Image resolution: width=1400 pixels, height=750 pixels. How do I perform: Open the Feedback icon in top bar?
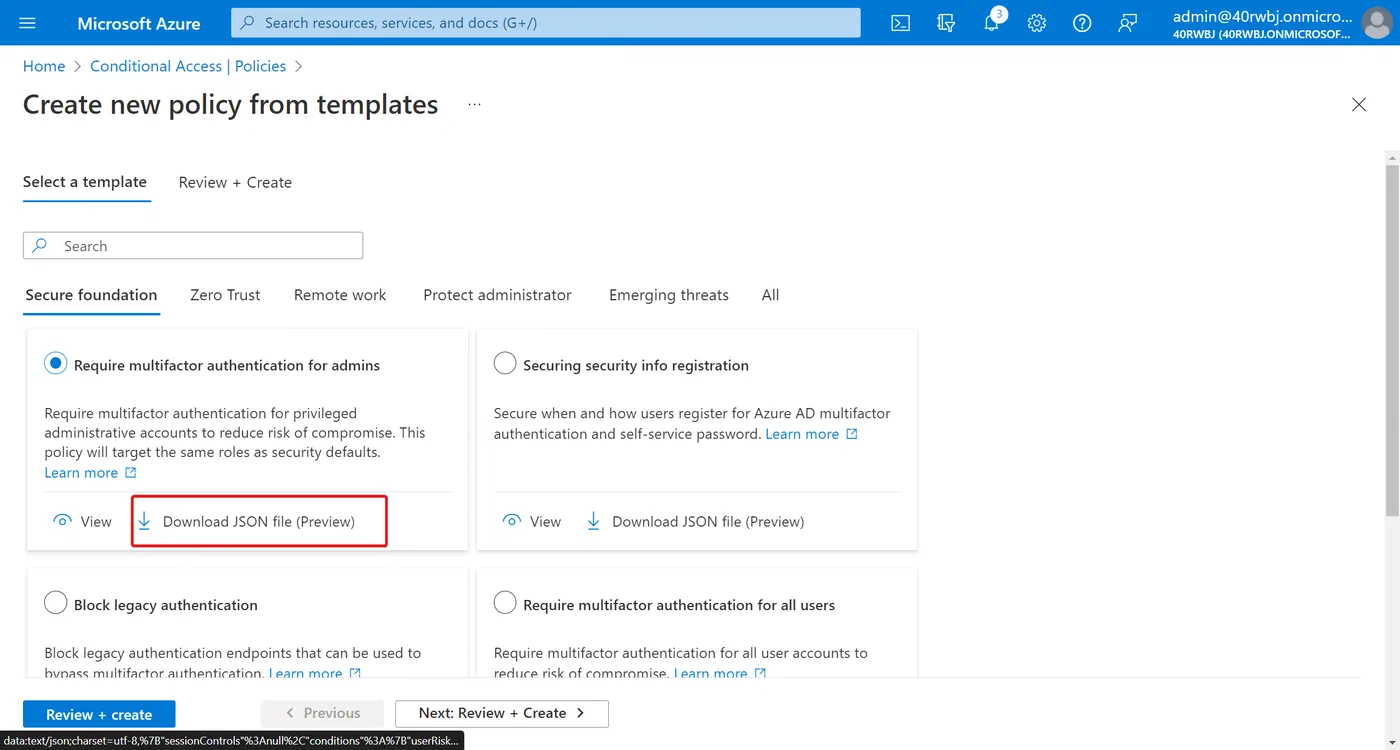point(1128,23)
